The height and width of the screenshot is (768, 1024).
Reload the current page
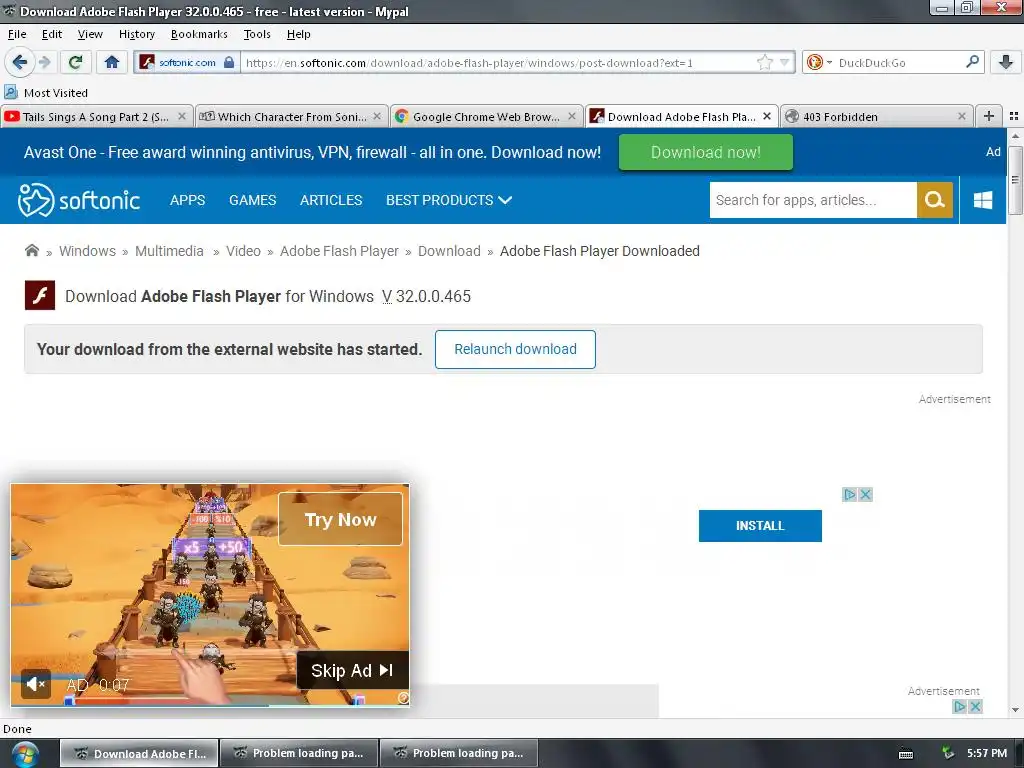coord(75,62)
